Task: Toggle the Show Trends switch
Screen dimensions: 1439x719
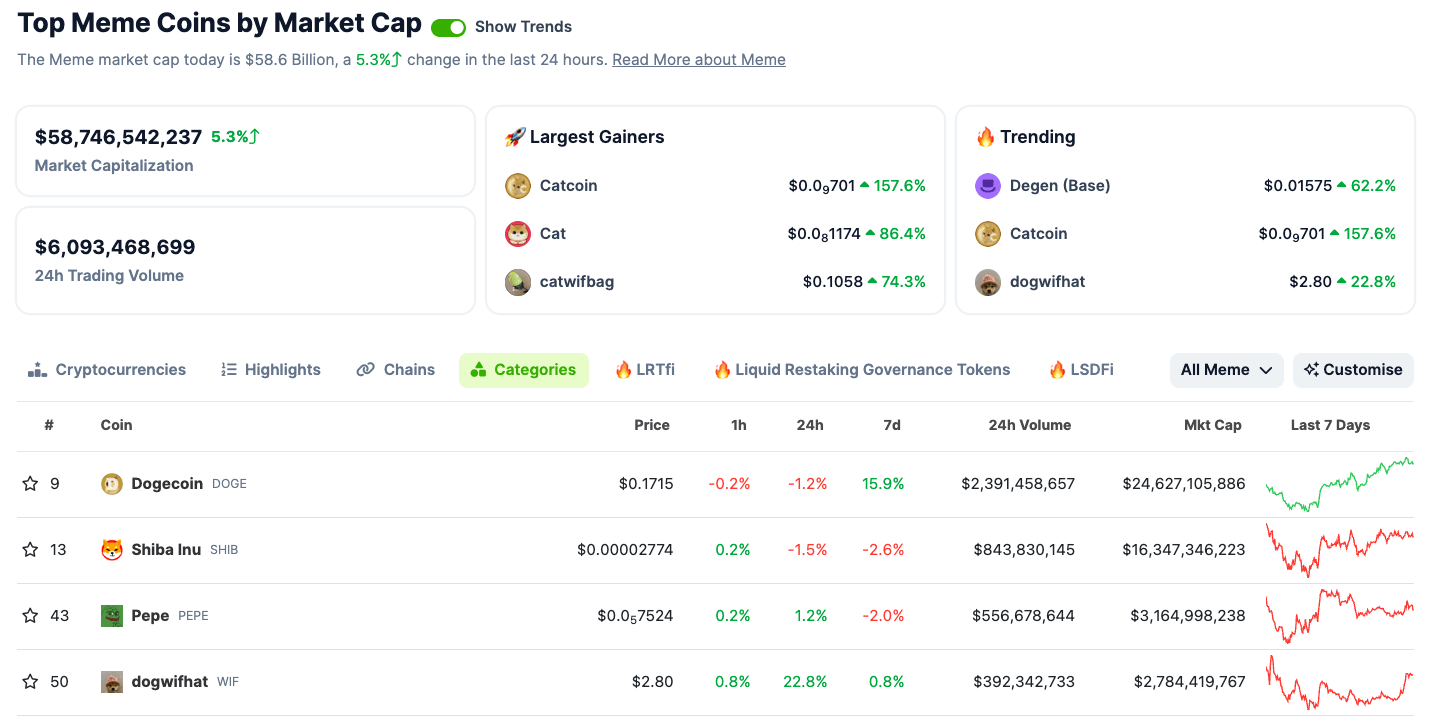Action: [448, 27]
